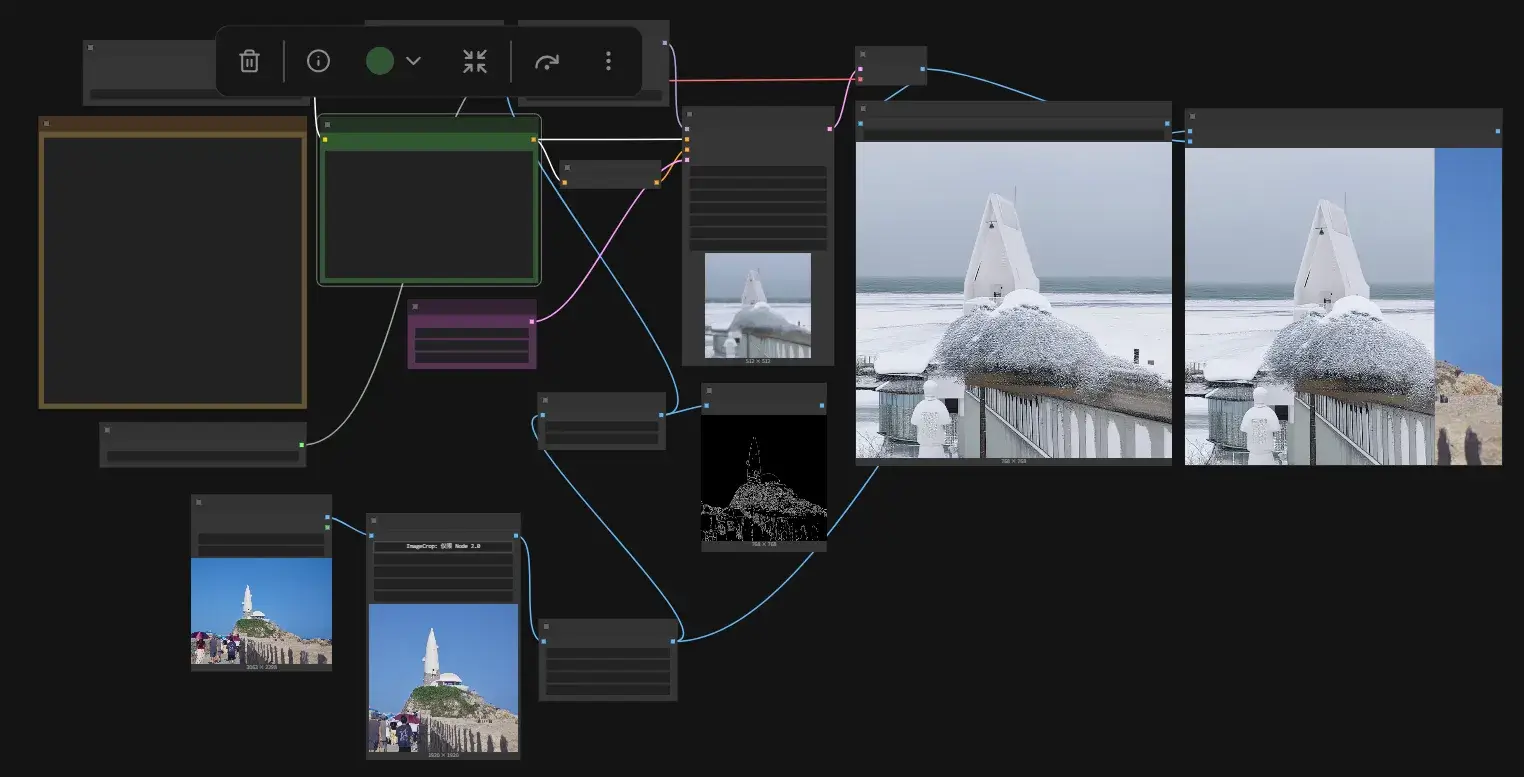Click the orange output port on green node
This screenshot has width=1524, height=777.
[x=534, y=140]
